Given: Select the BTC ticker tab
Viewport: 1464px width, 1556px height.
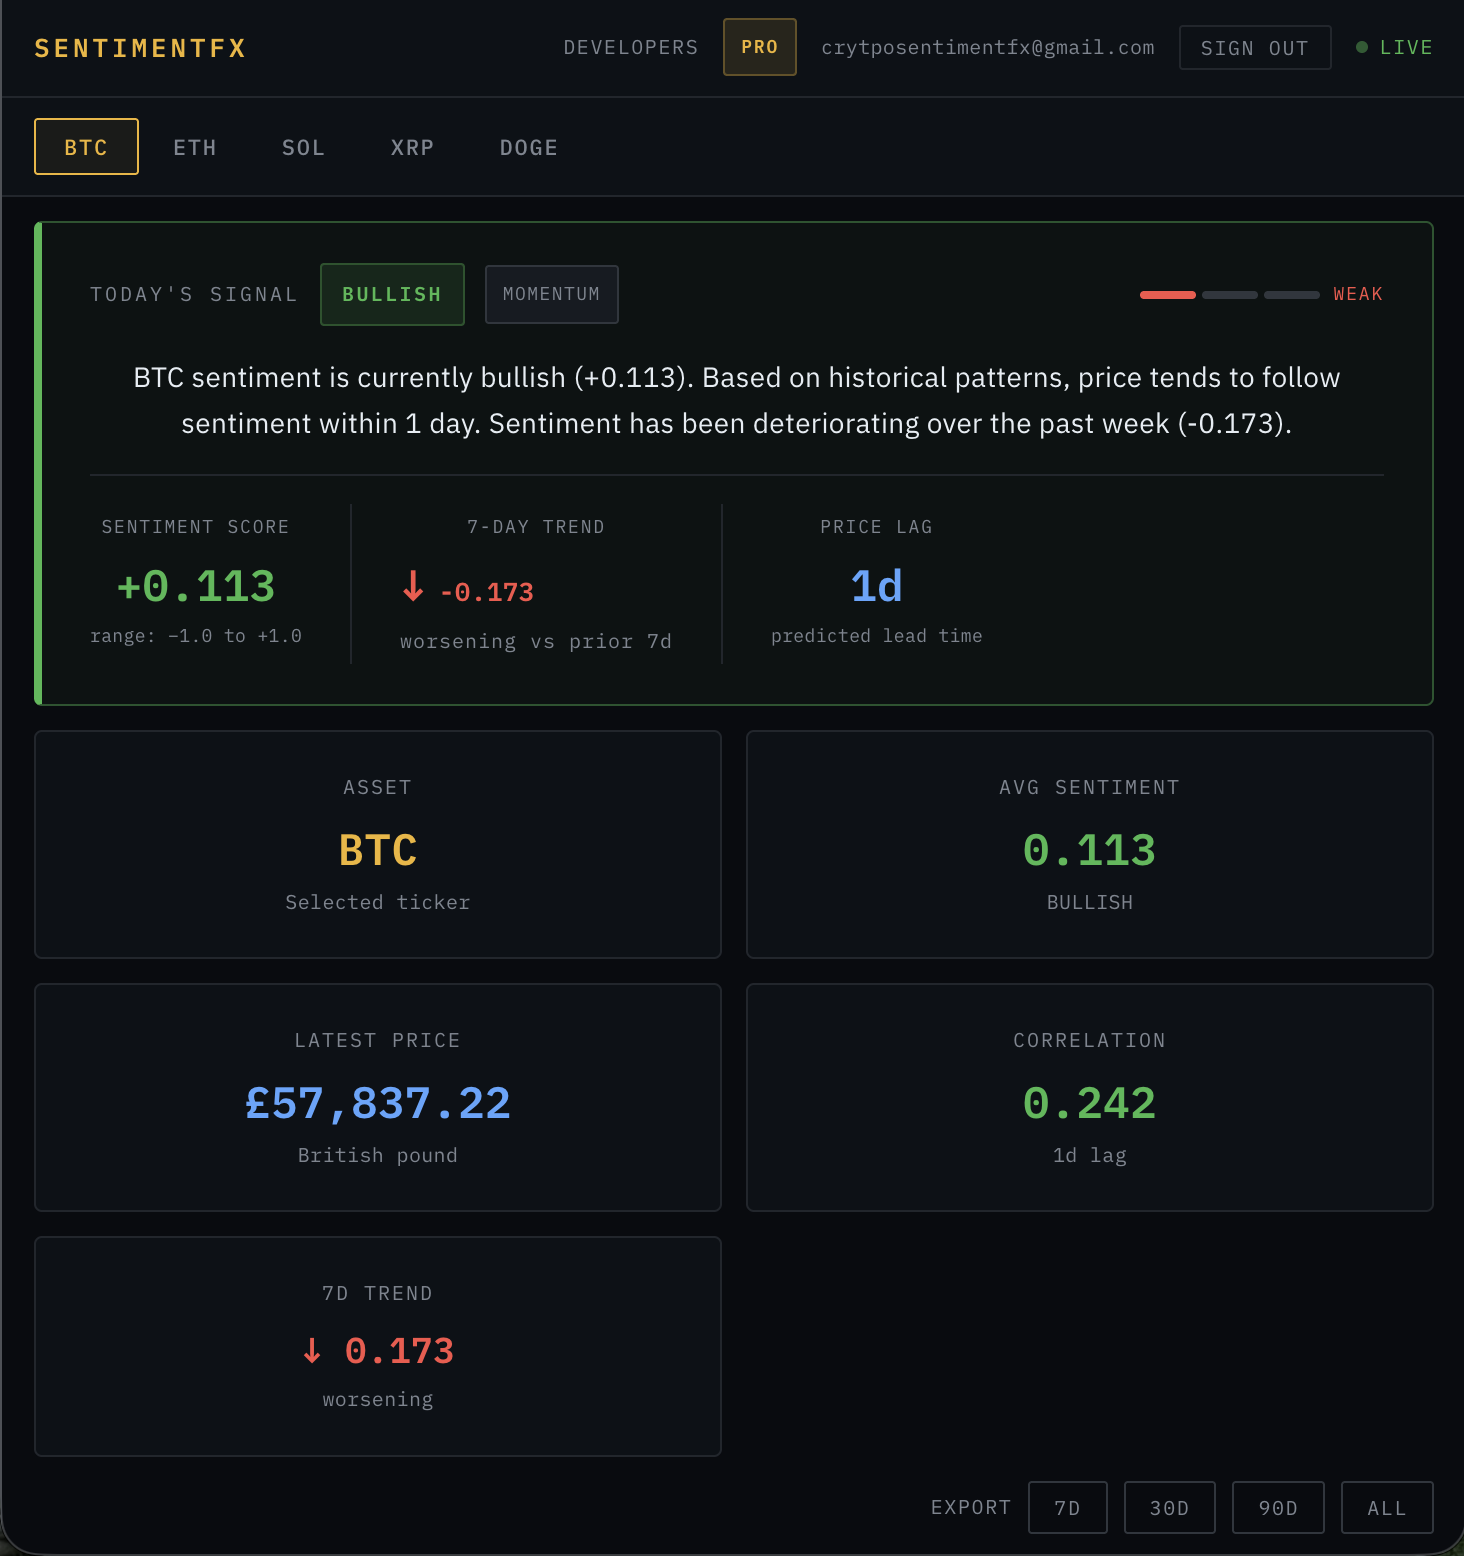Looking at the screenshot, I should click(x=86, y=147).
